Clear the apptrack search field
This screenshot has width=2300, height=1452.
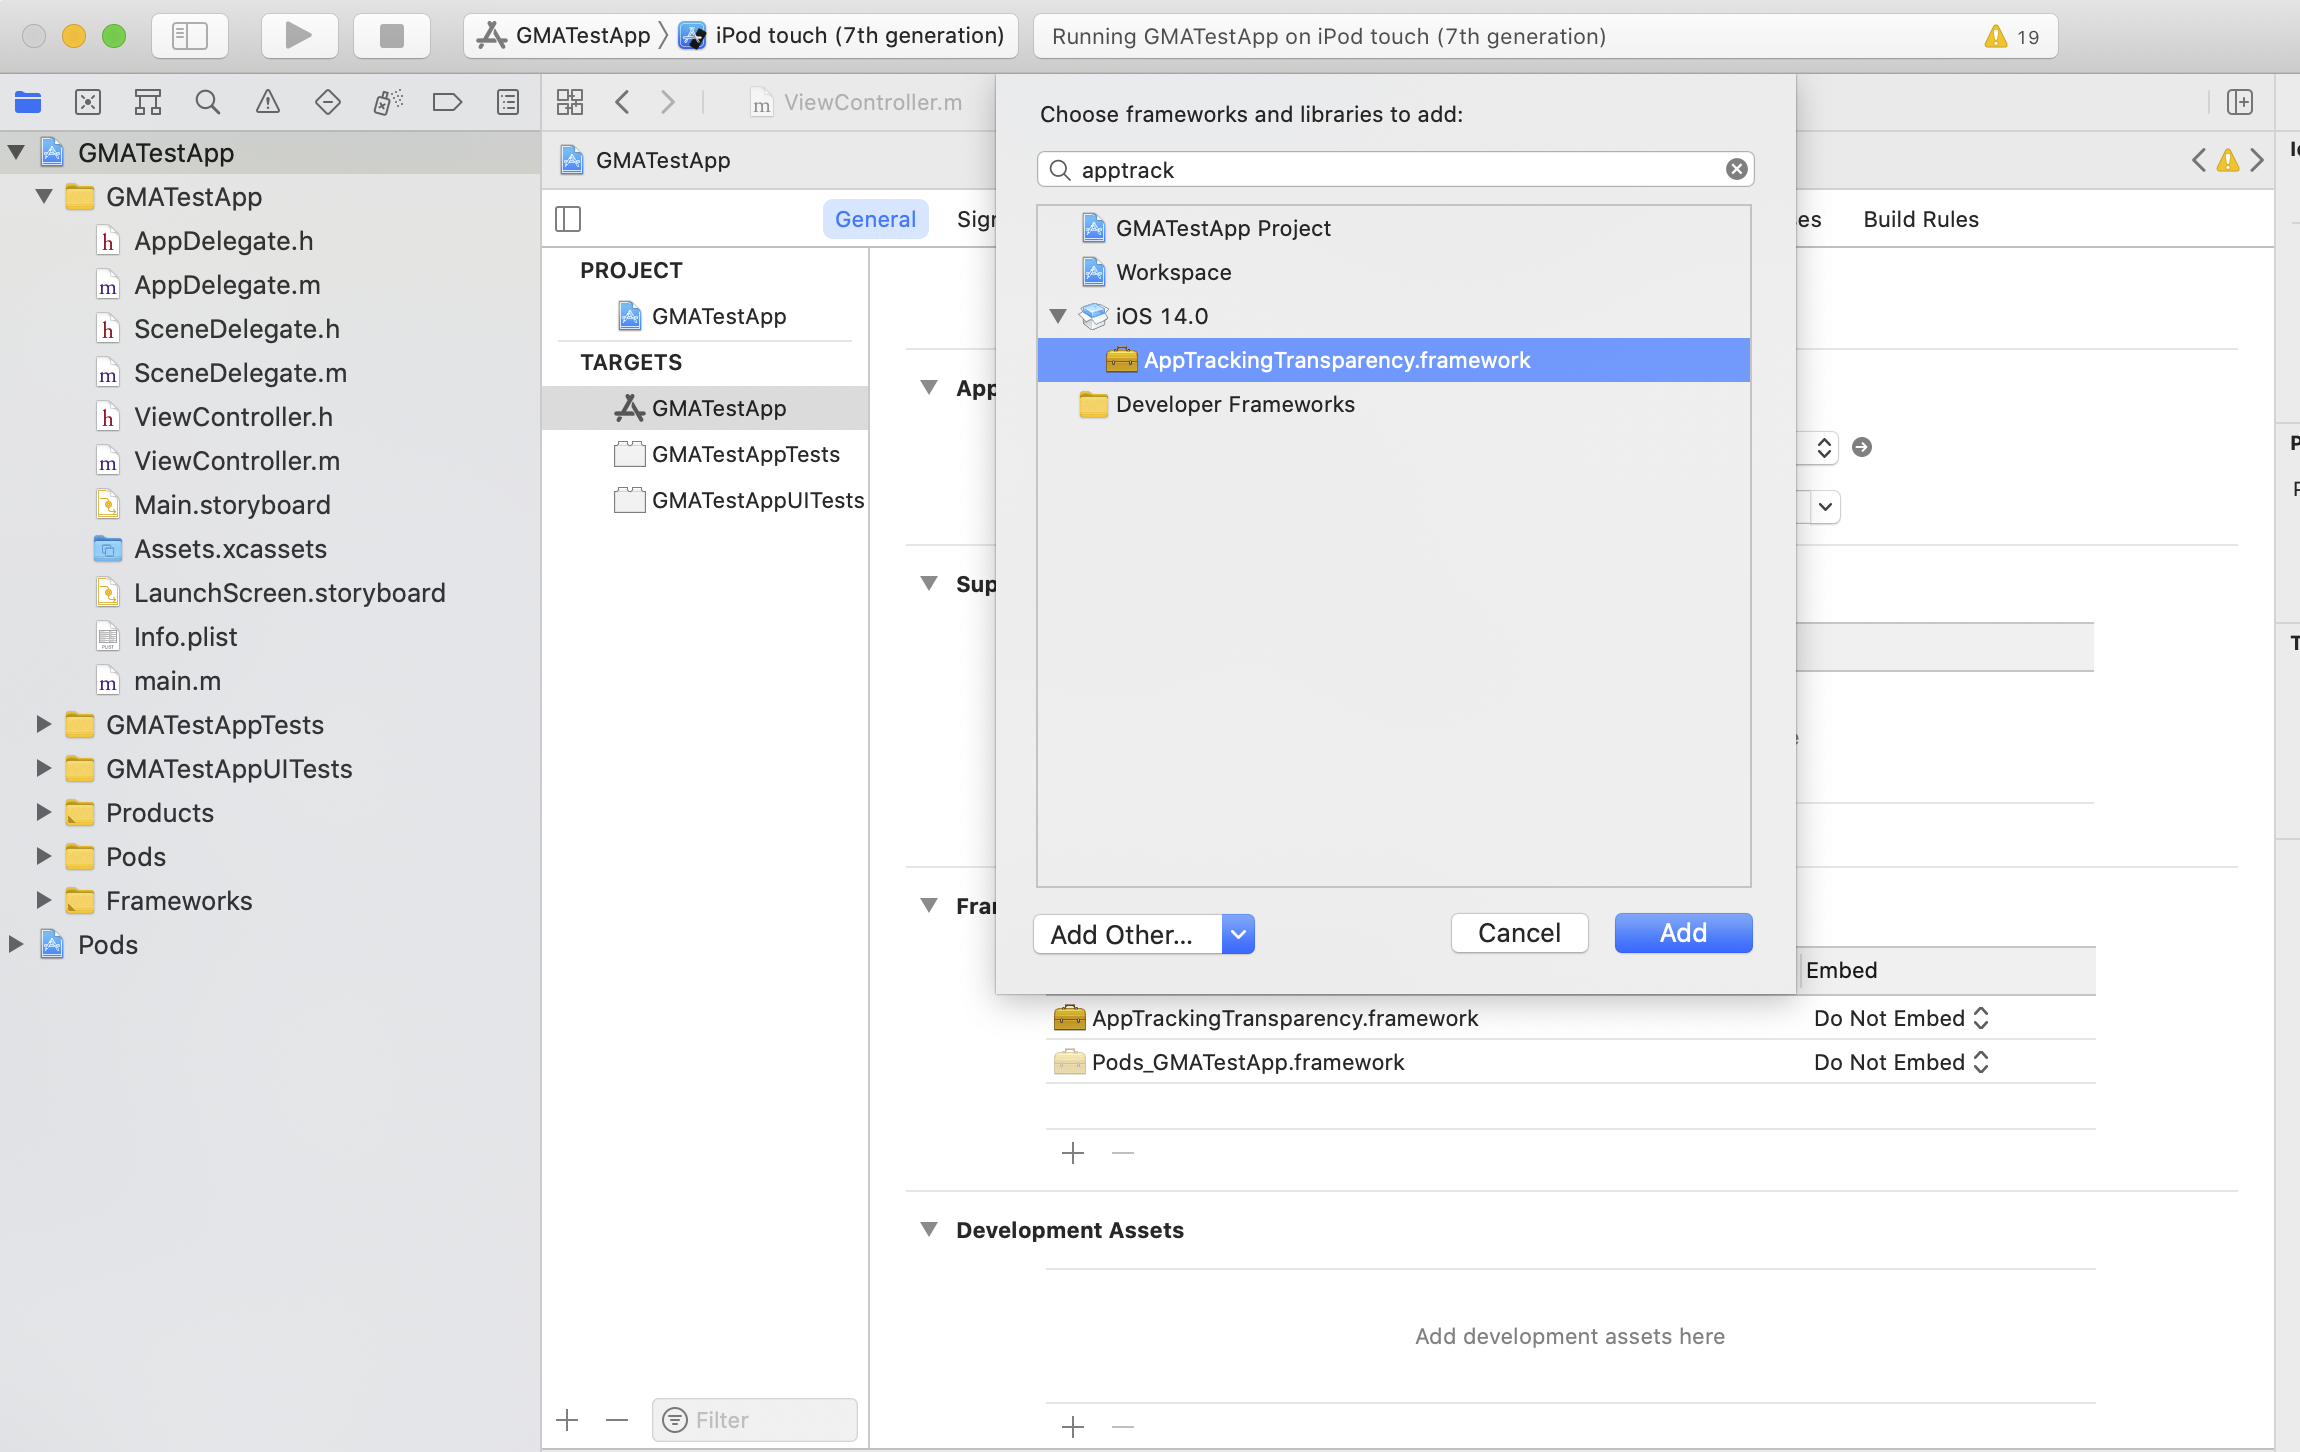click(x=1737, y=170)
